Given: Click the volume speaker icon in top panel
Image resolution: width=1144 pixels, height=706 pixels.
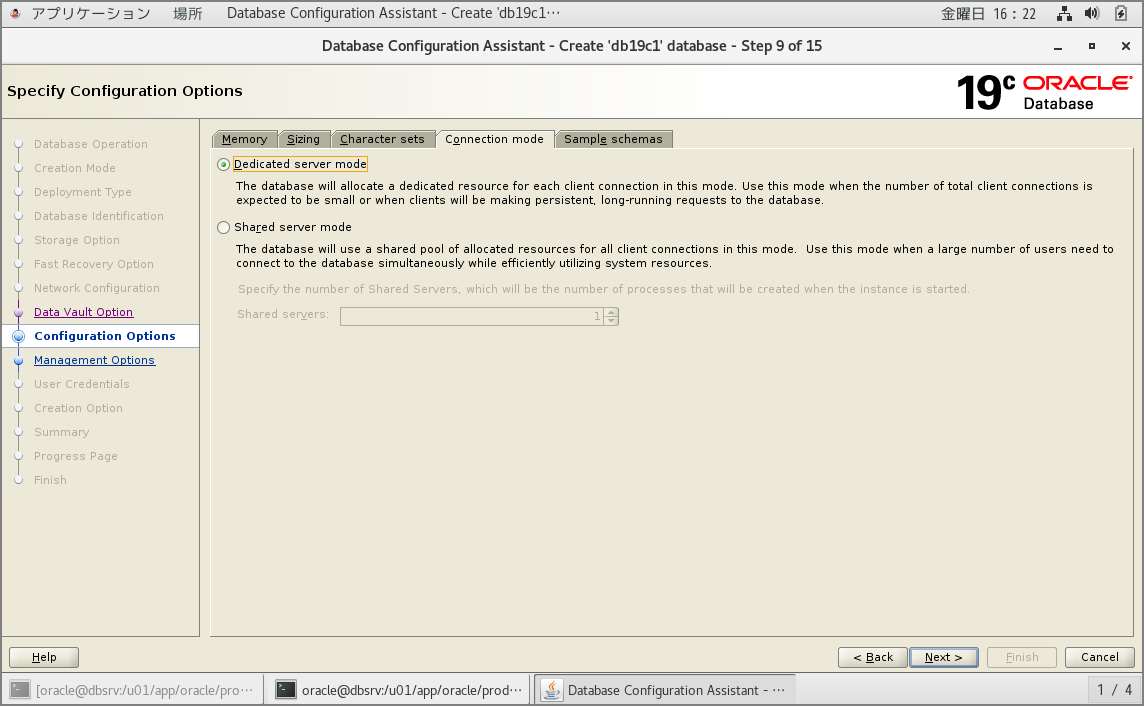Looking at the screenshot, I should pos(1092,14).
